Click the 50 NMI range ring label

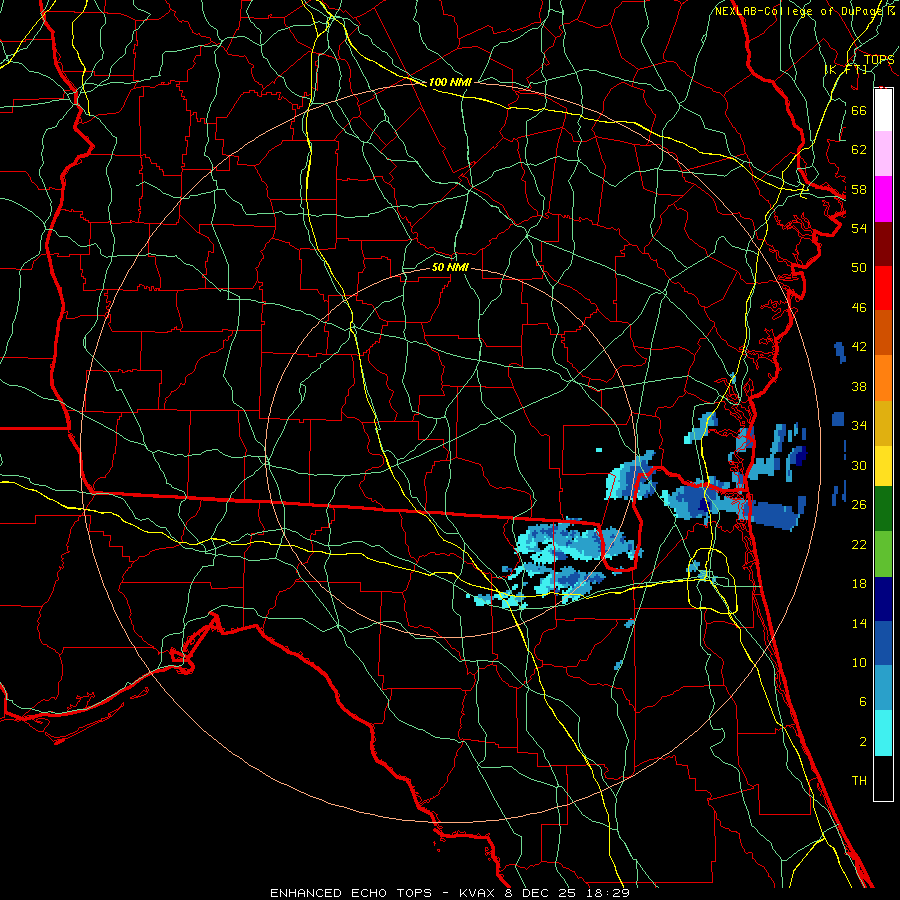tap(450, 267)
